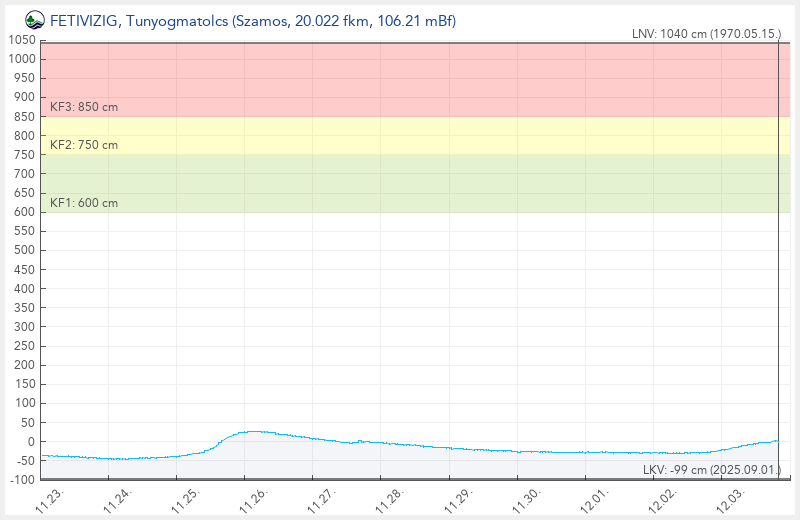Select the LNV: 1040 cm record label

(x=706, y=34)
